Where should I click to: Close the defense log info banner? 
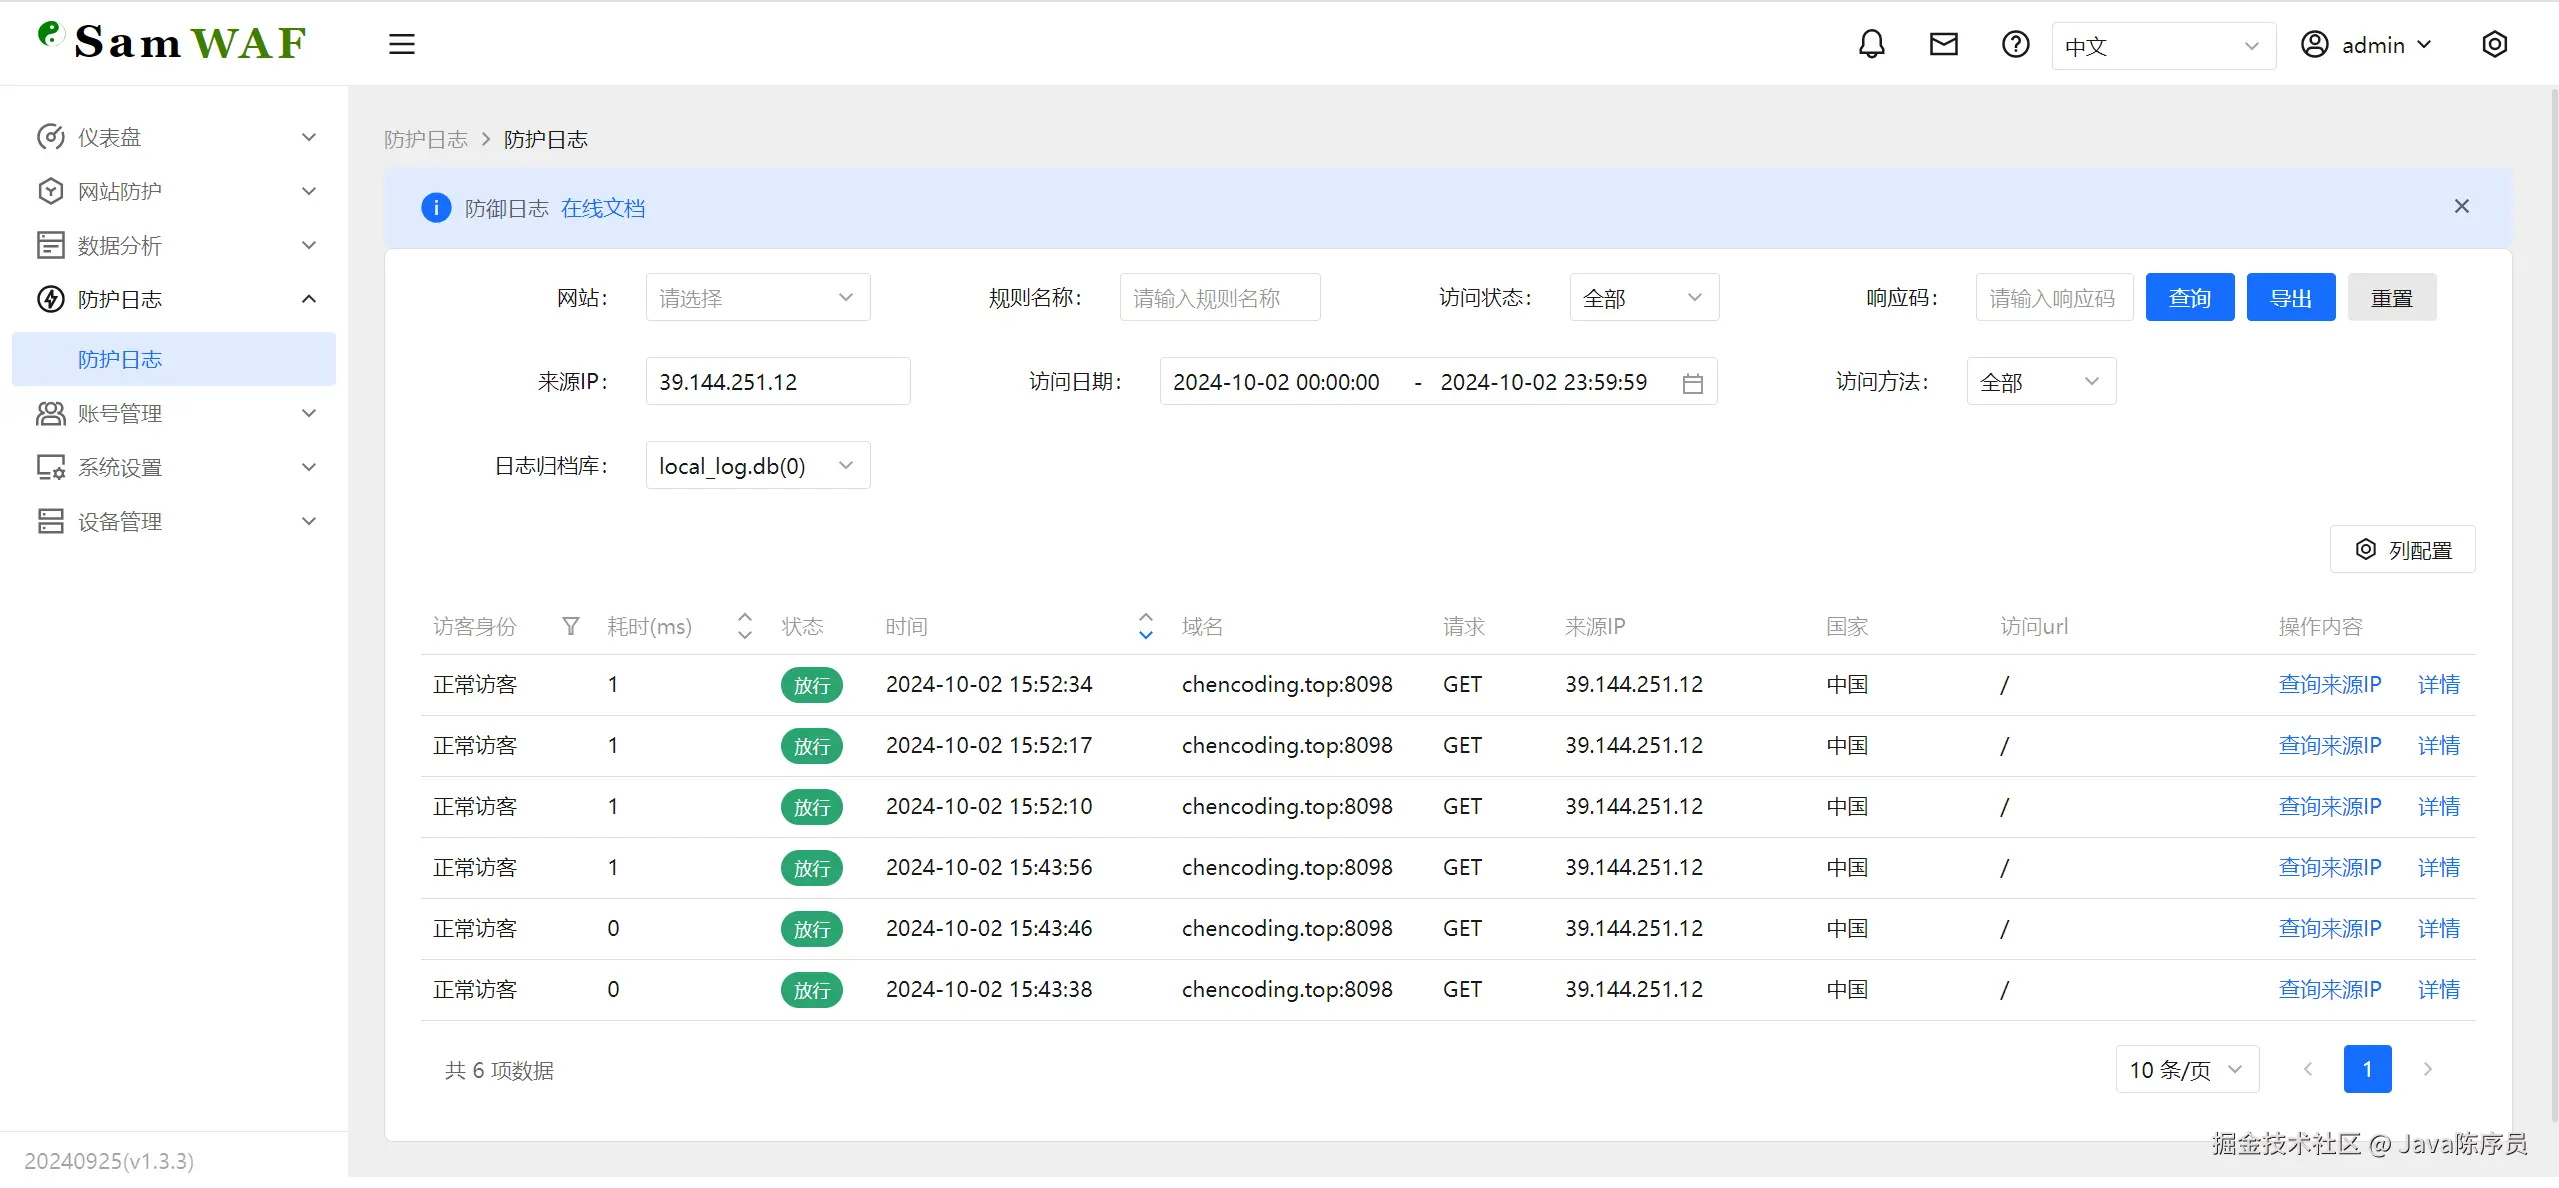coord(2461,207)
